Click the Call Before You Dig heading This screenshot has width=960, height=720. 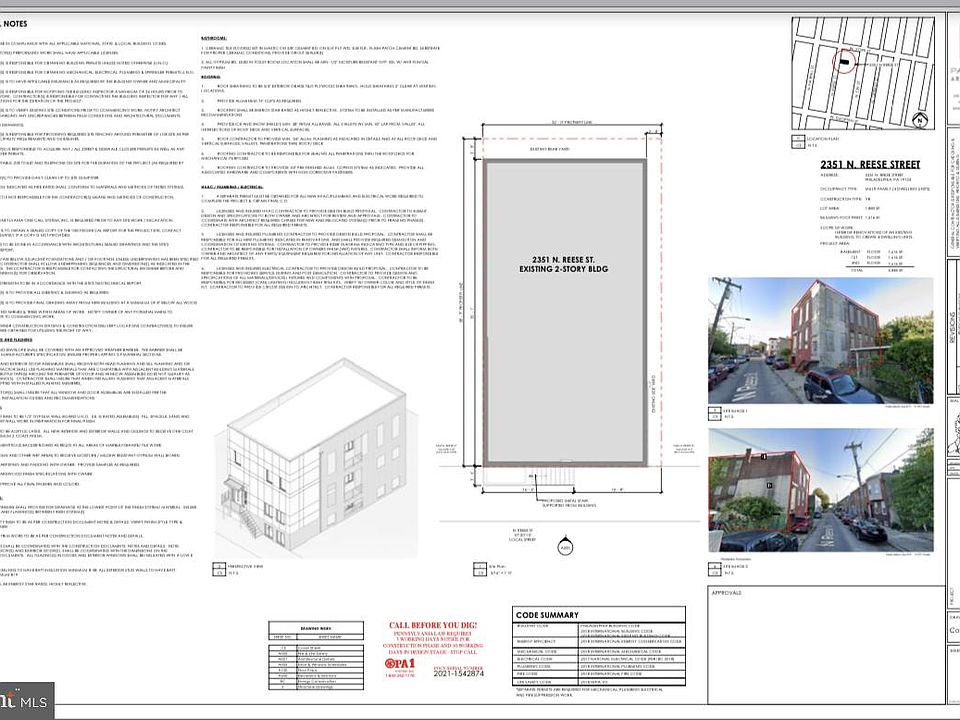click(433, 626)
